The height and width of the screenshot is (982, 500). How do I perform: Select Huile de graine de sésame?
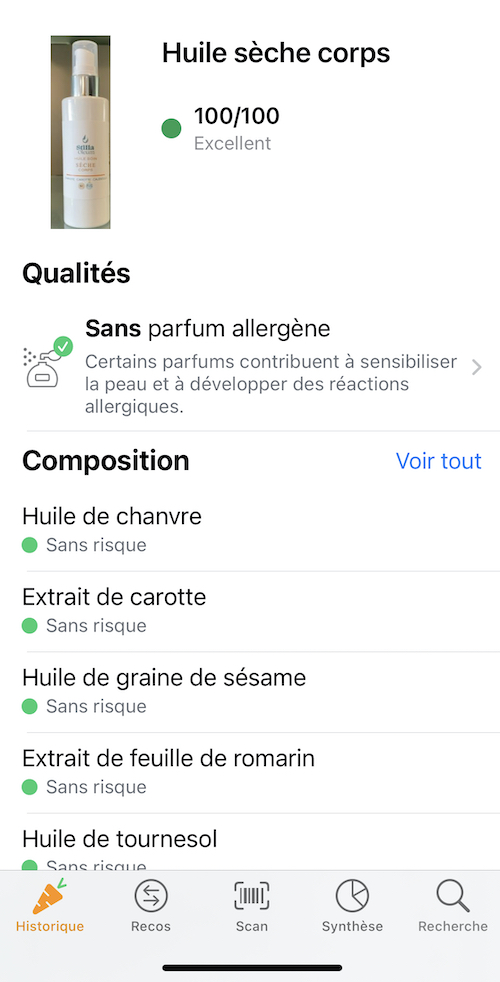point(250,692)
